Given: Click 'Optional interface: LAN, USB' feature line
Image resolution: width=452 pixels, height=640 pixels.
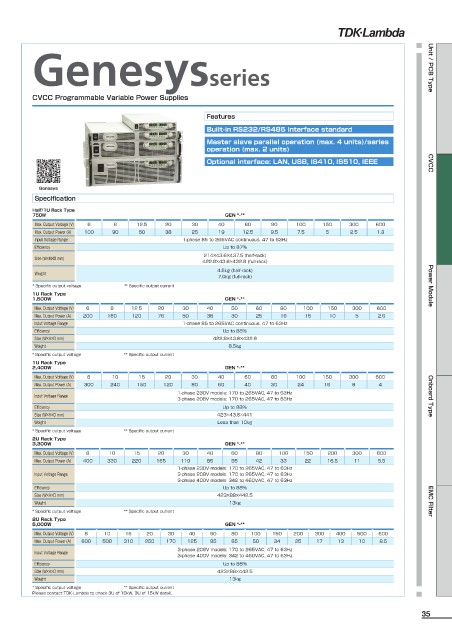Looking at the screenshot, I should pos(299,162).
